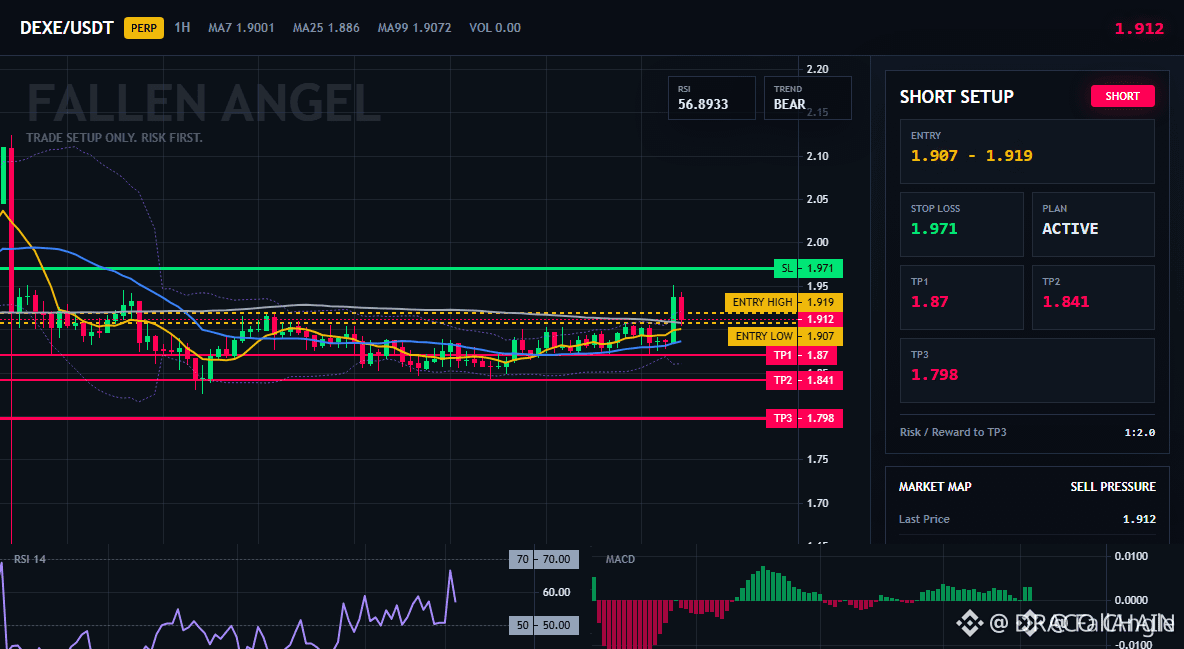This screenshot has height=649, width=1184.
Task: Click the VOL 0.00 label
Action: [x=495, y=28]
